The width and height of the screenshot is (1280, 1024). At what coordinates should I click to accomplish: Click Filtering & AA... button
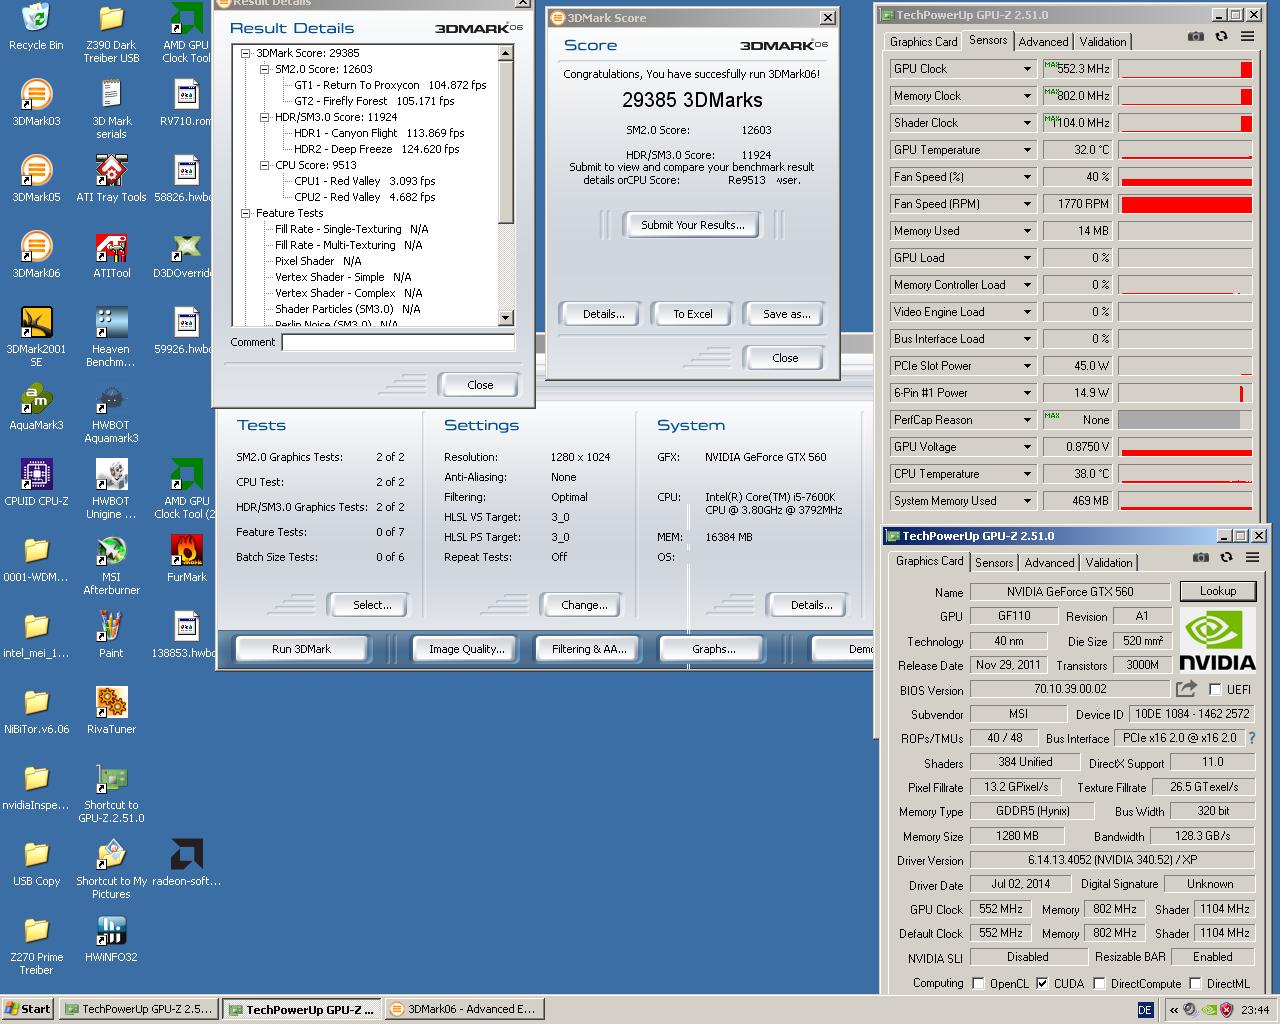click(589, 649)
